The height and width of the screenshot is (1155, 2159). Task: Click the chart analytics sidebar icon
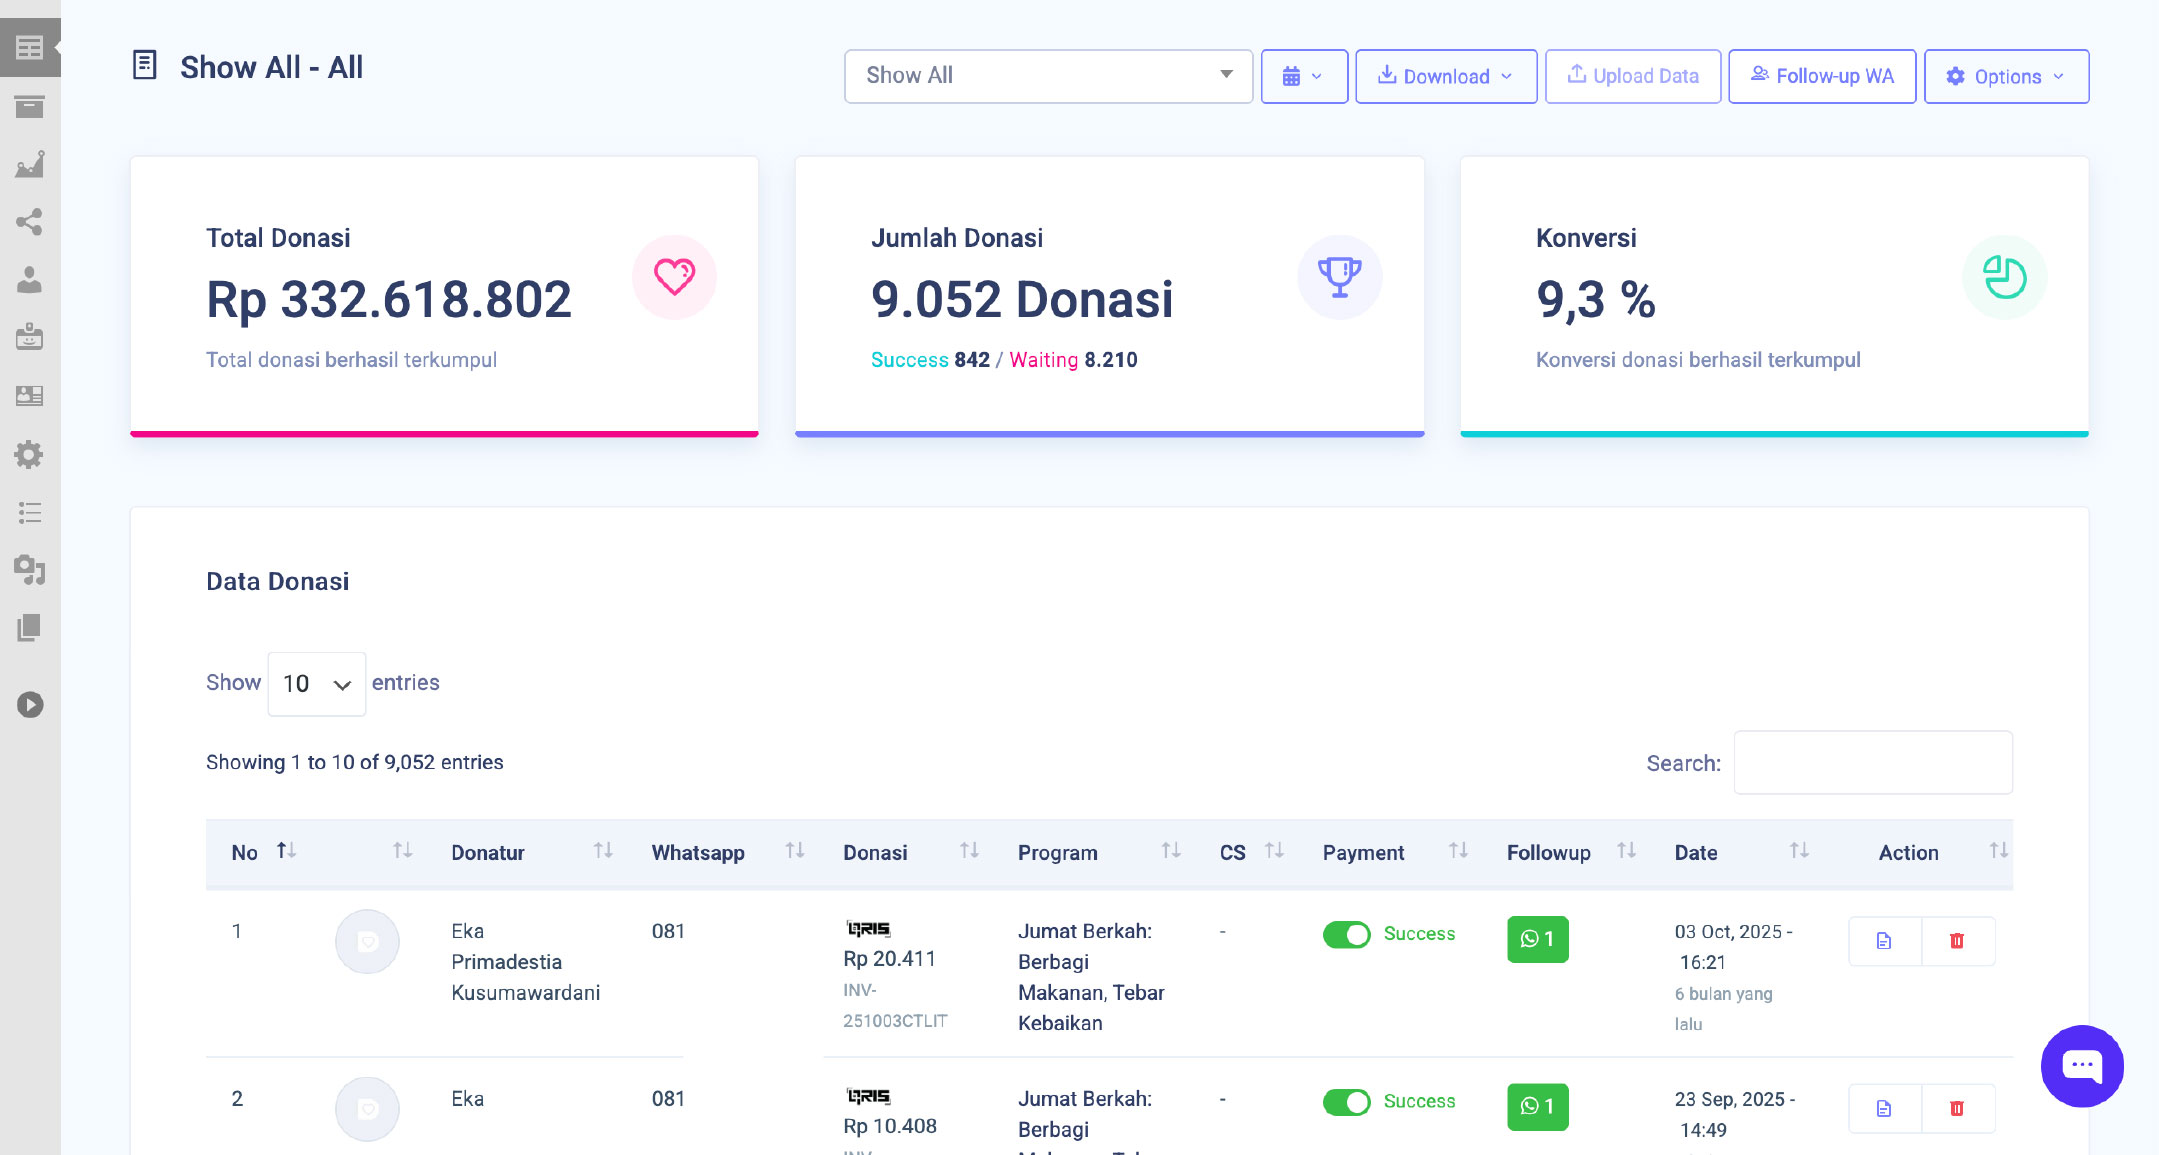pos(30,164)
